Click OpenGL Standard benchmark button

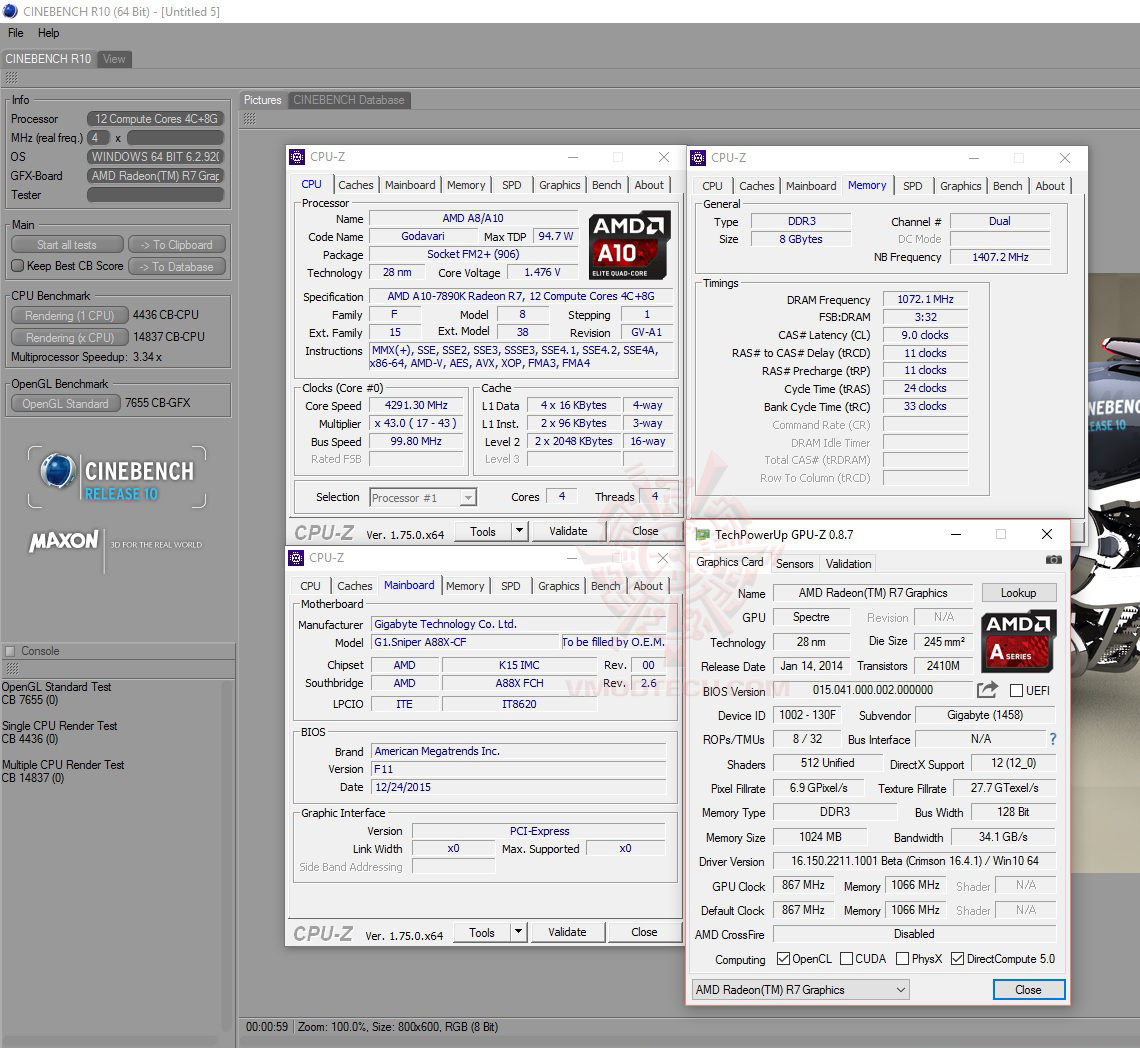point(65,403)
